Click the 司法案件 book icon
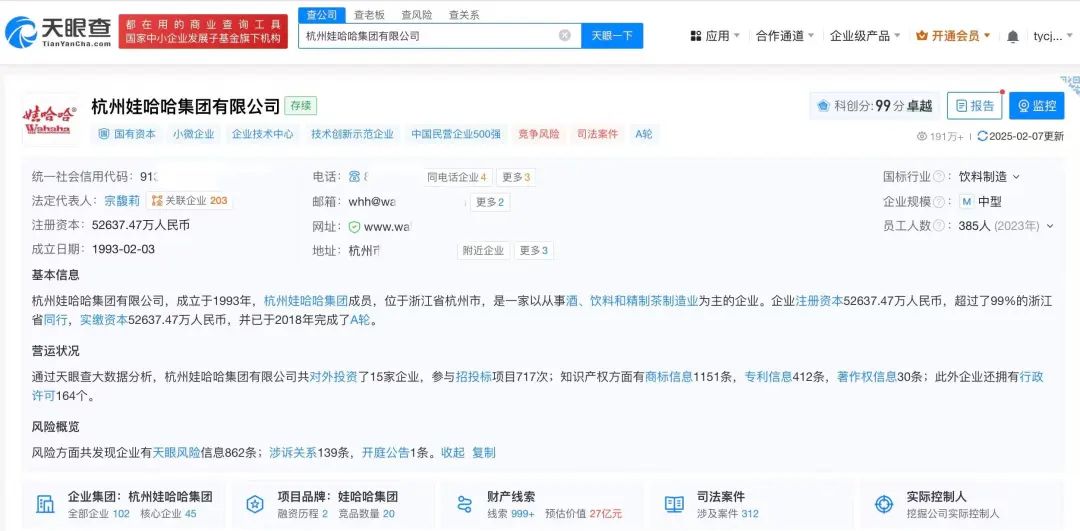This screenshot has height=531, width=1080. (x=674, y=504)
